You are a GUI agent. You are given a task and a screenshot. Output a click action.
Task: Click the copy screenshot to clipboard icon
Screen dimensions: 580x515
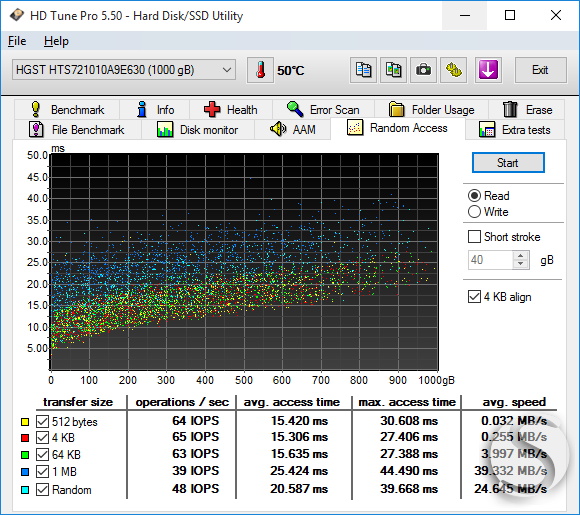tap(393, 70)
